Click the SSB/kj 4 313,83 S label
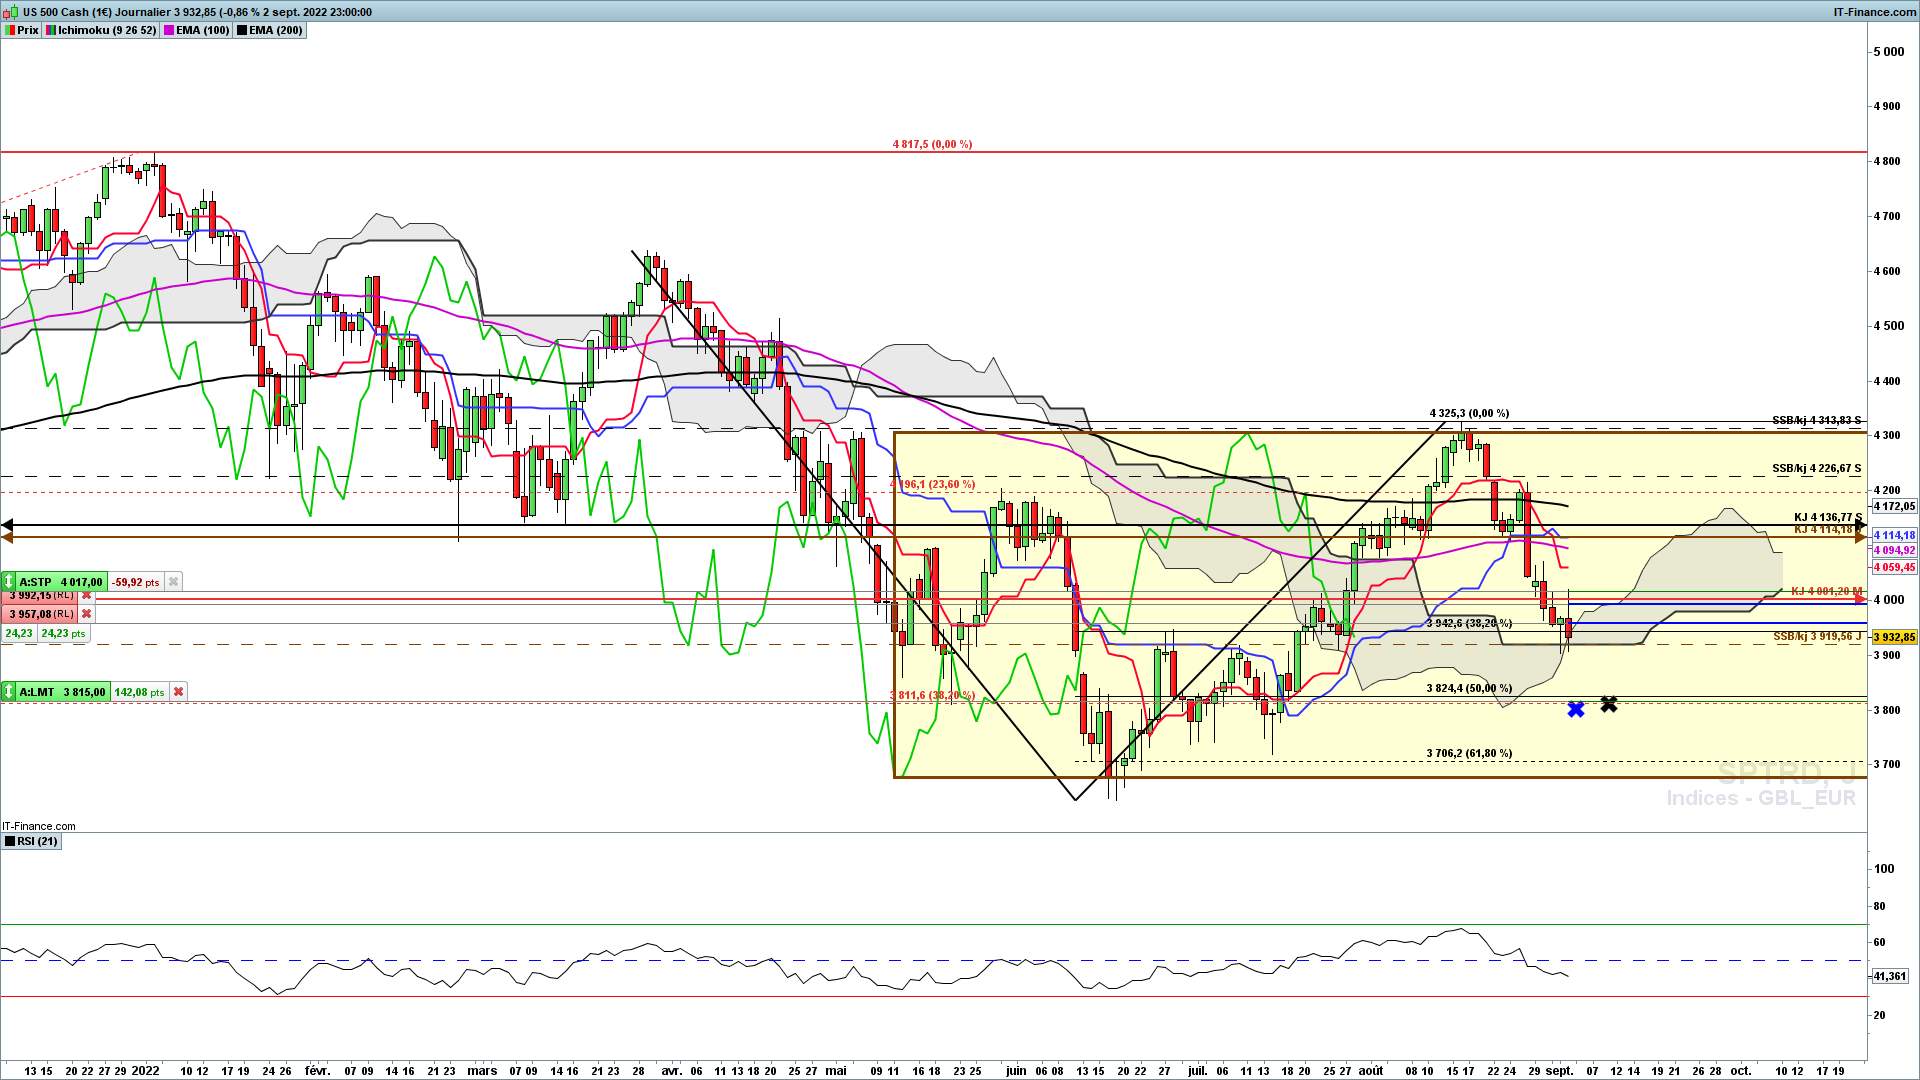 tap(1817, 420)
